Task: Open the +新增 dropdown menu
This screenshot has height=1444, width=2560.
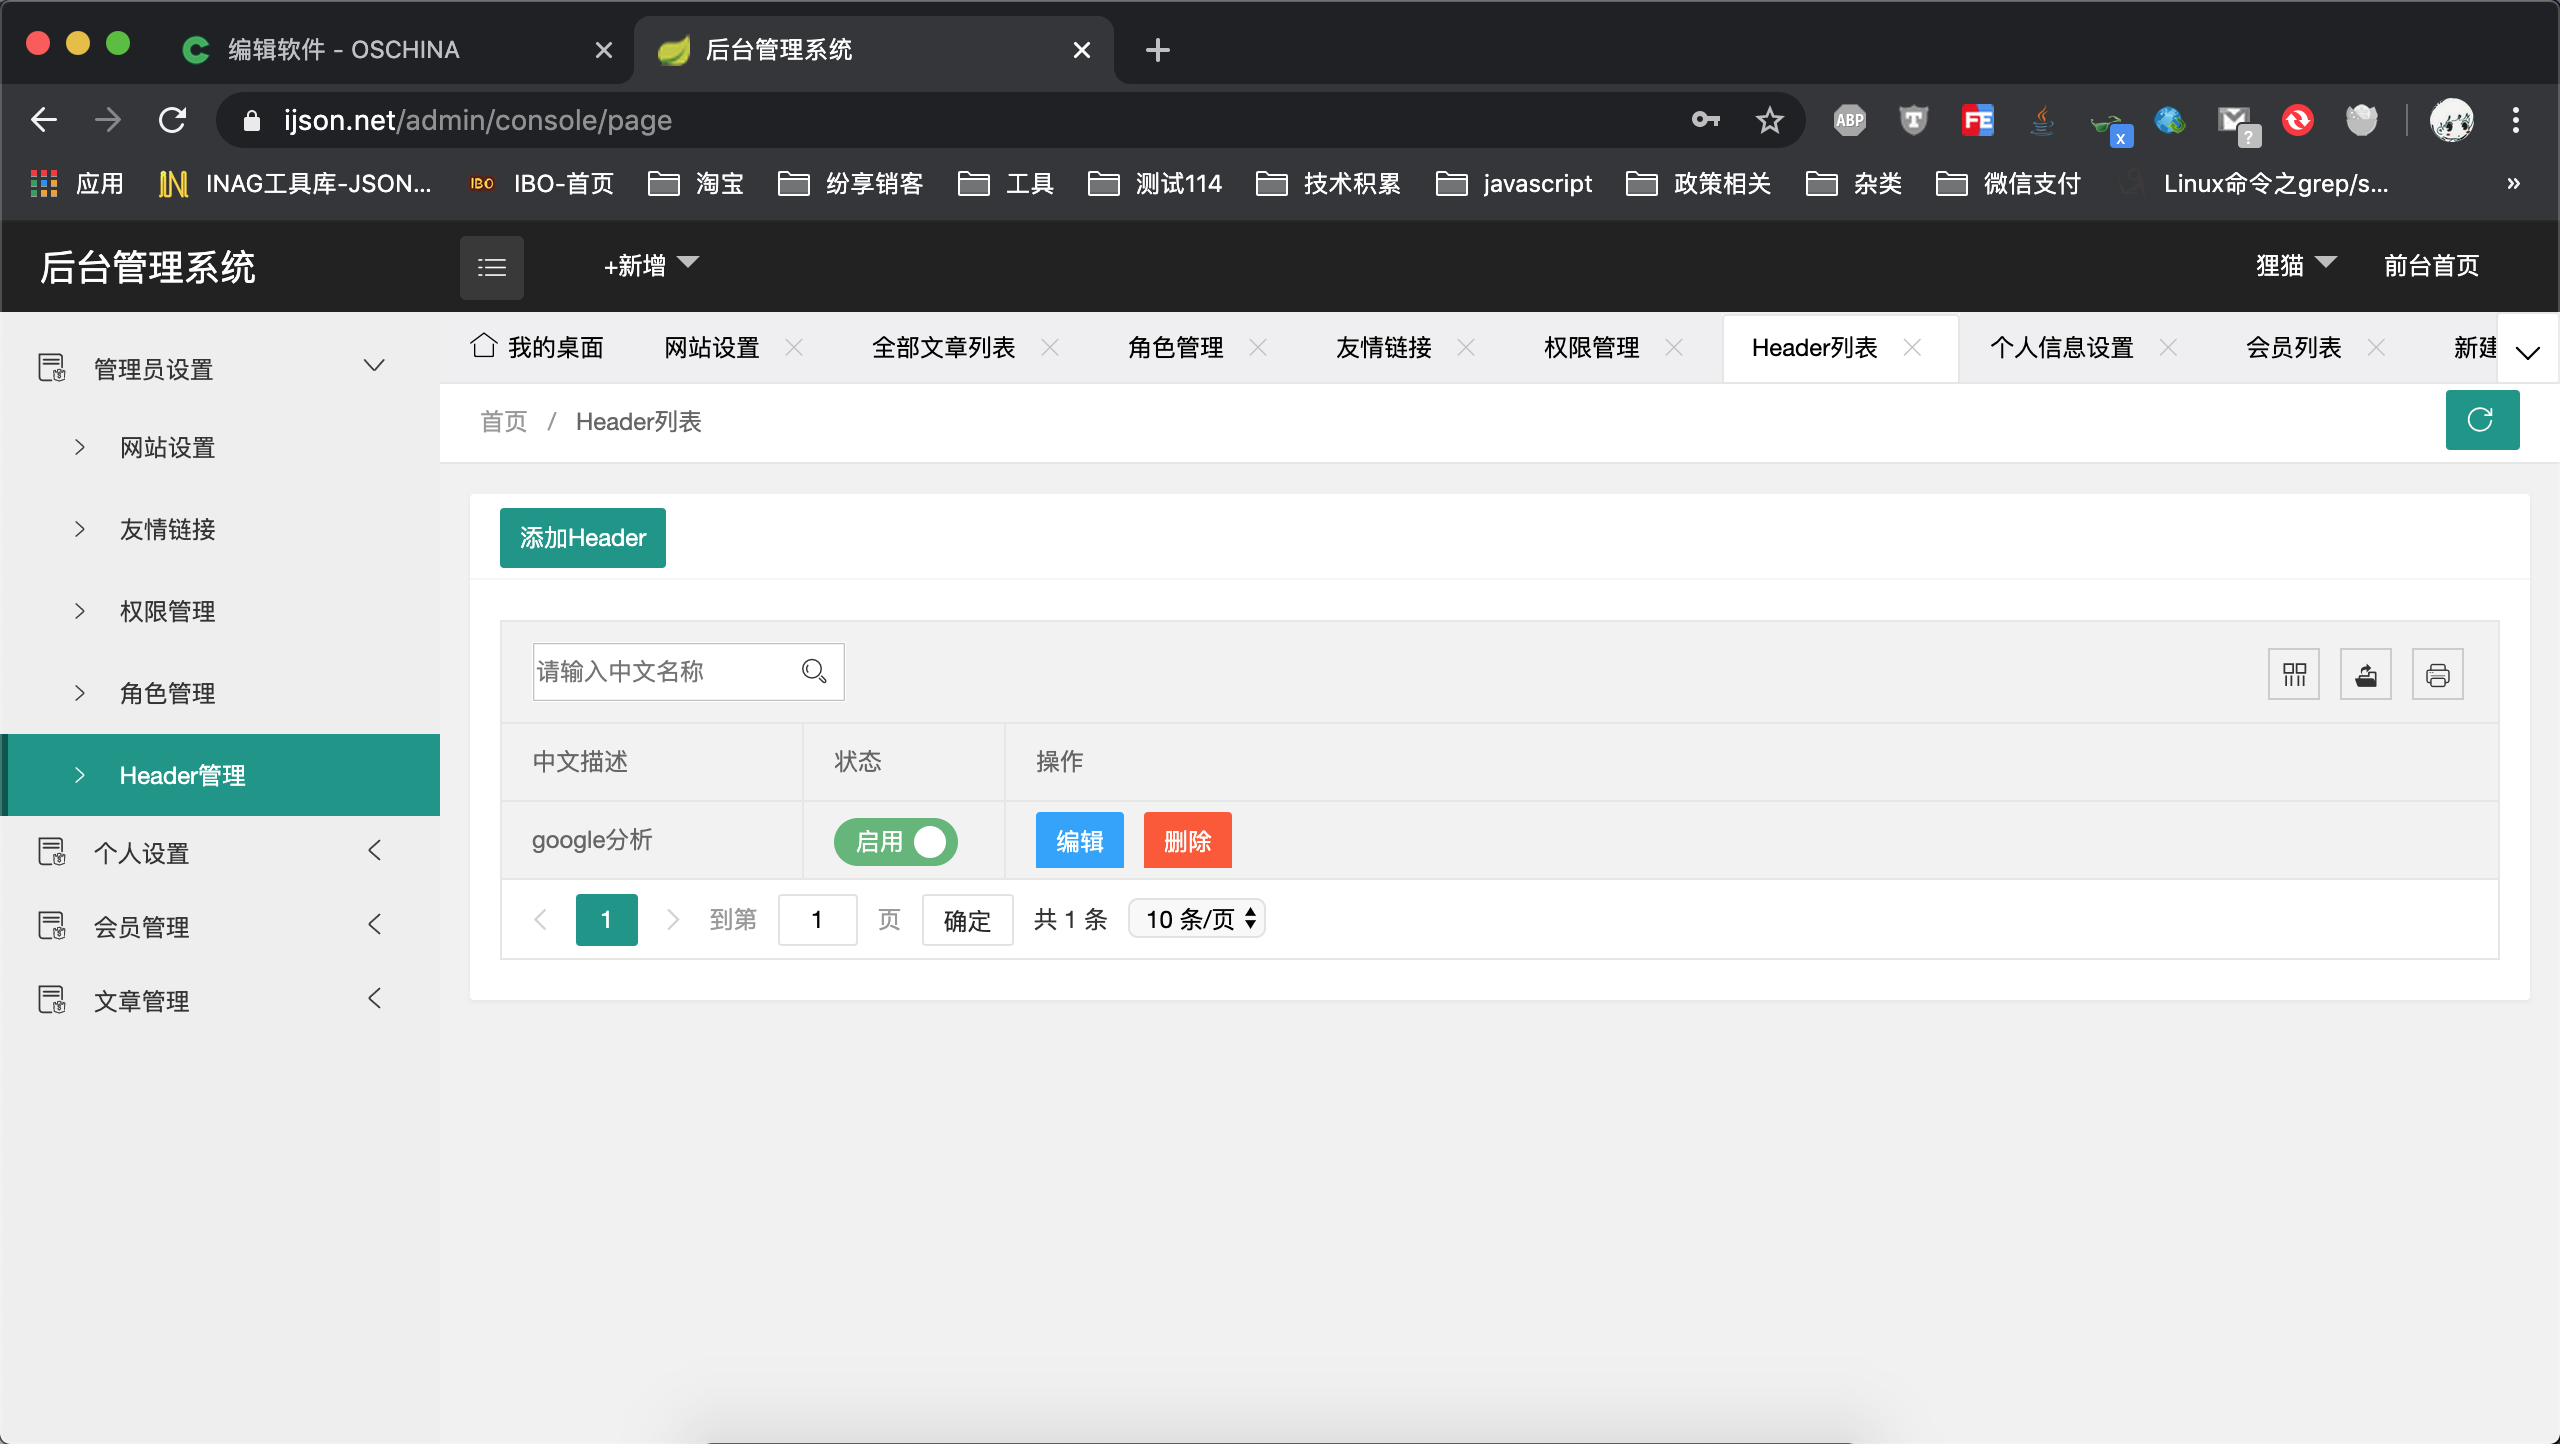Action: click(650, 265)
